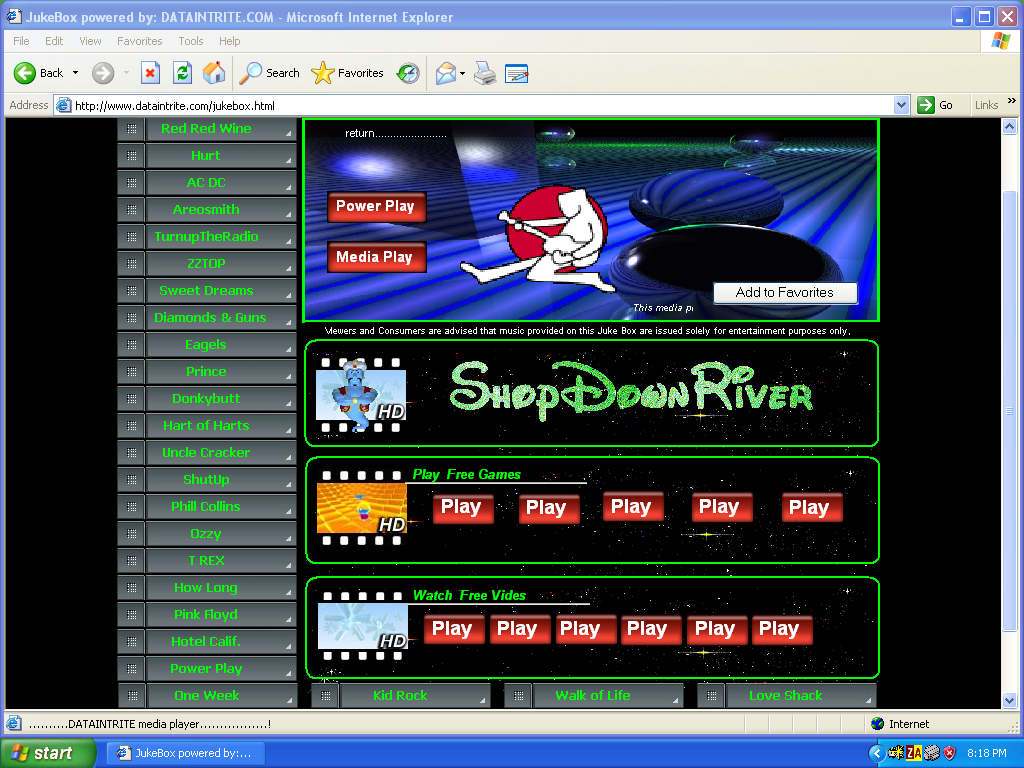Click the vertical scrollbar down arrow

click(1010, 700)
